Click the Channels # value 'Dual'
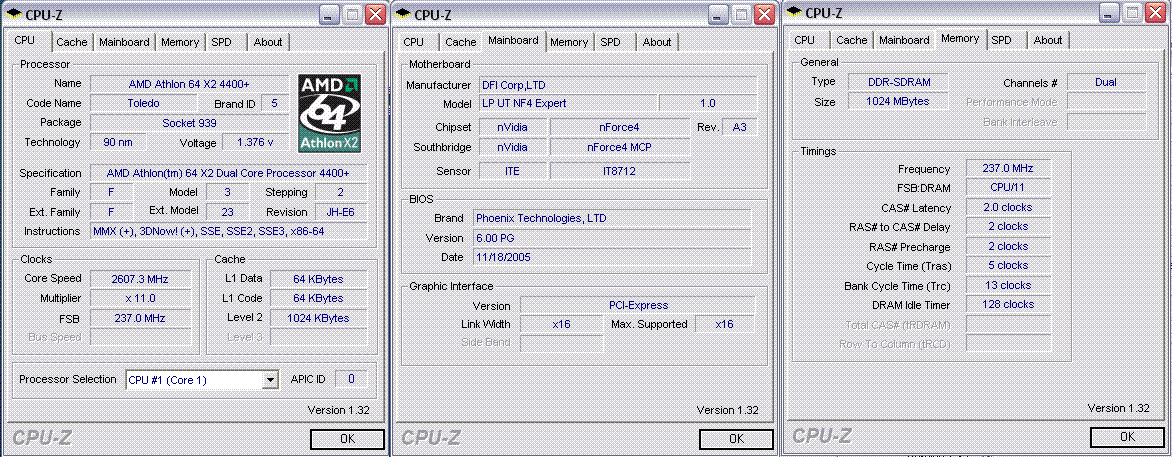 tap(1106, 82)
